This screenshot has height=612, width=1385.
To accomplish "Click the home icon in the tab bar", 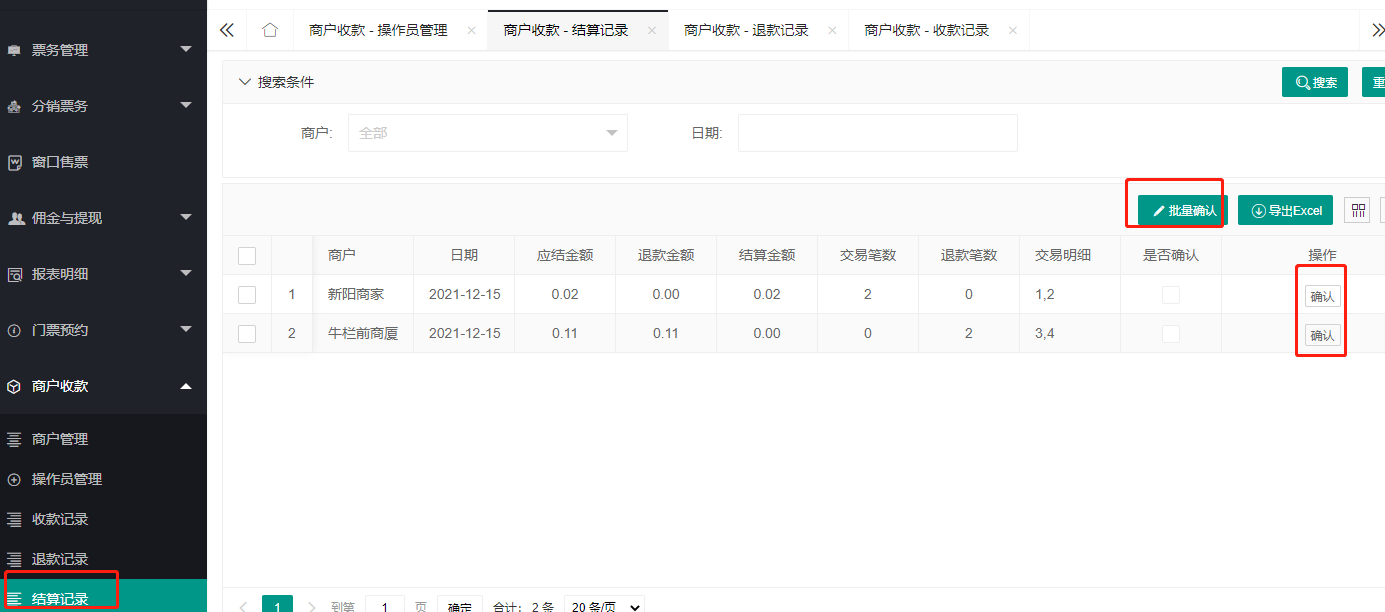I will click(269, 29).
